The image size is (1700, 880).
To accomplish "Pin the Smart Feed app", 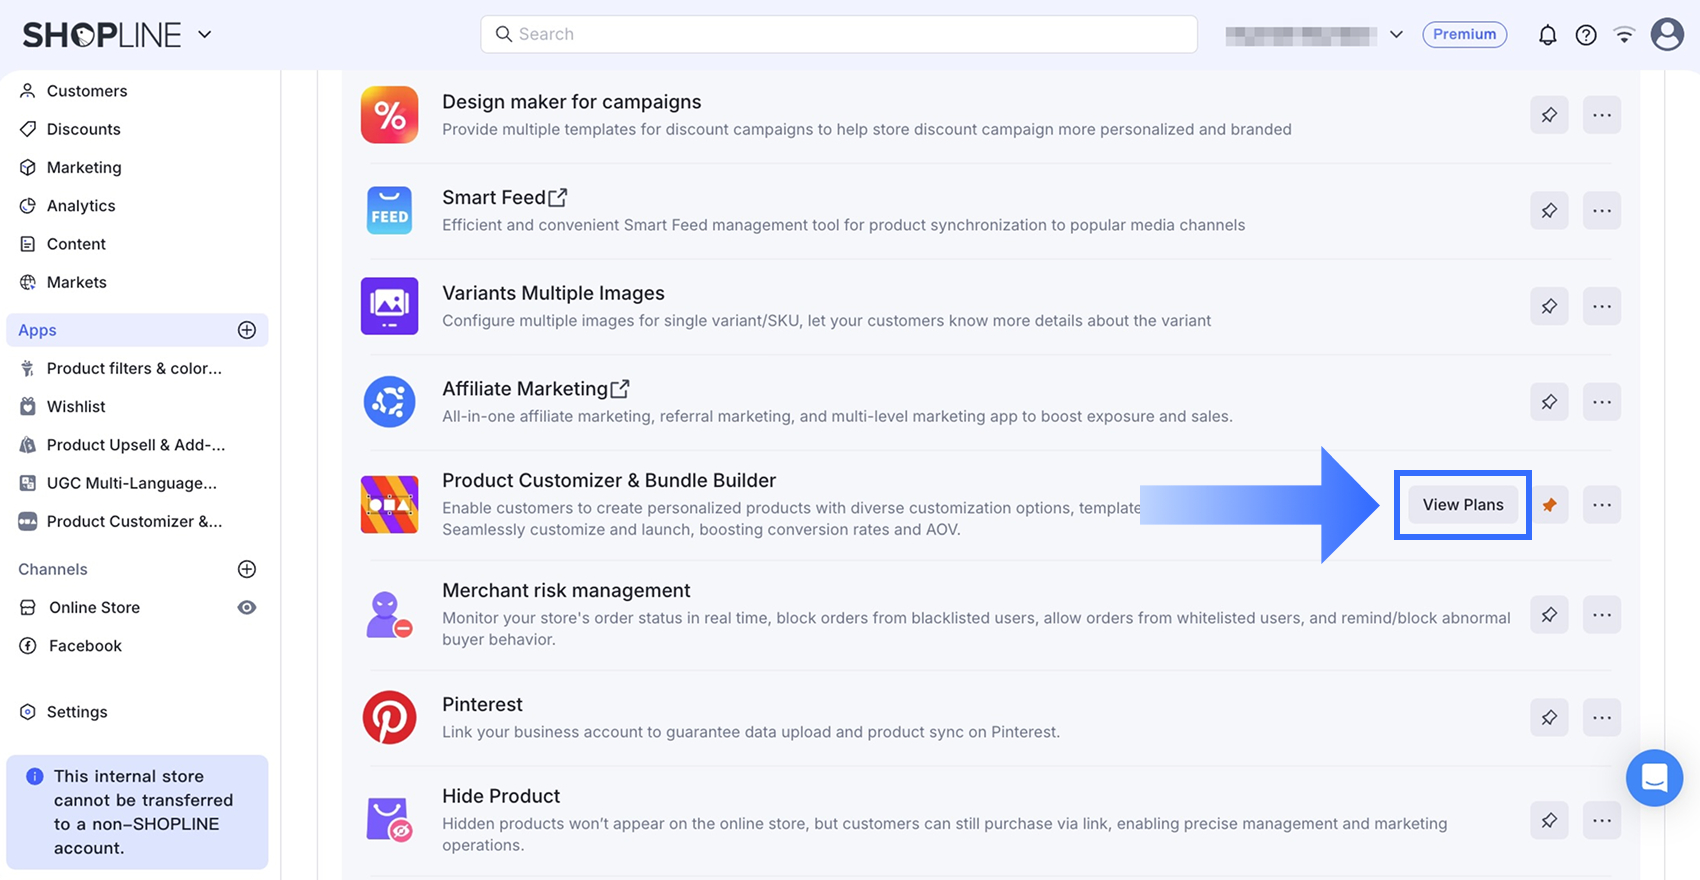I will [x=1549, y=210].
